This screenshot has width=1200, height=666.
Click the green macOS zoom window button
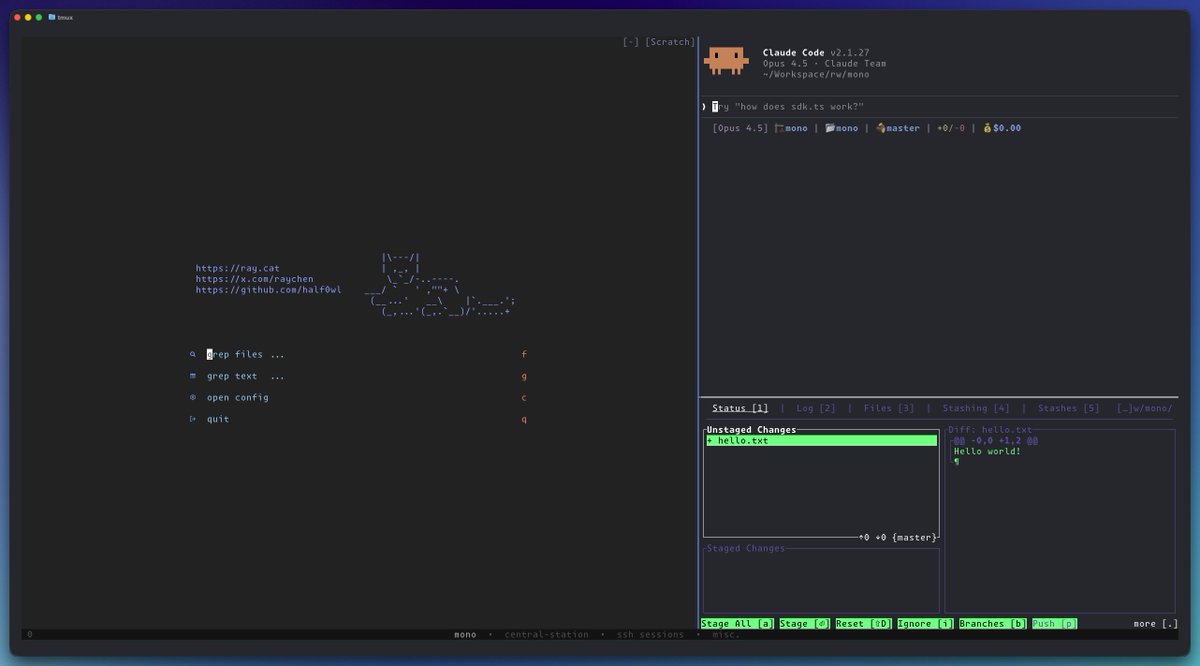(x=39, y=17)
